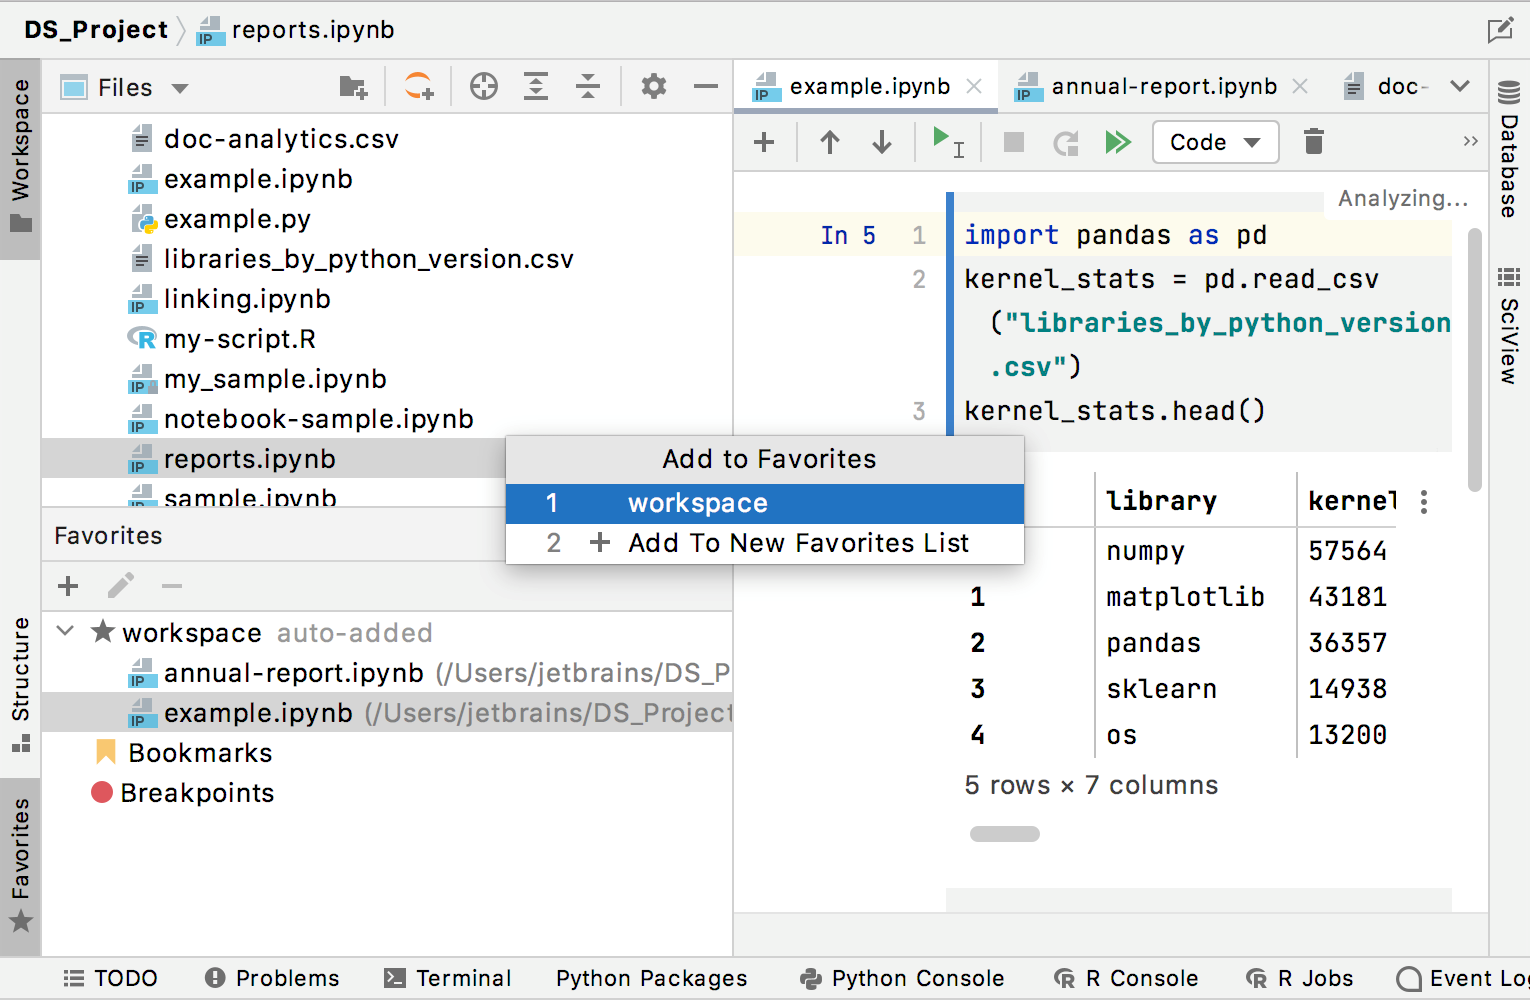The image size is (1530, 1000).
Task: Hide the Files tool window
Action: point(706,87)
